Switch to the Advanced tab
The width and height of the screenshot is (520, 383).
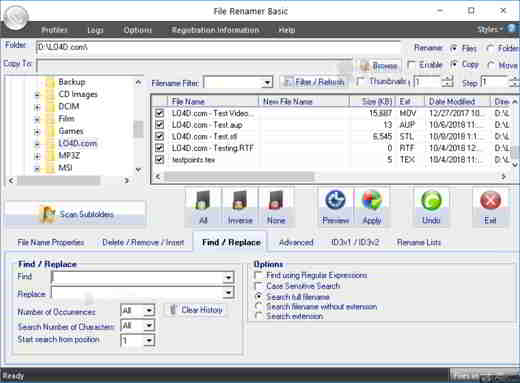point(296,242)
